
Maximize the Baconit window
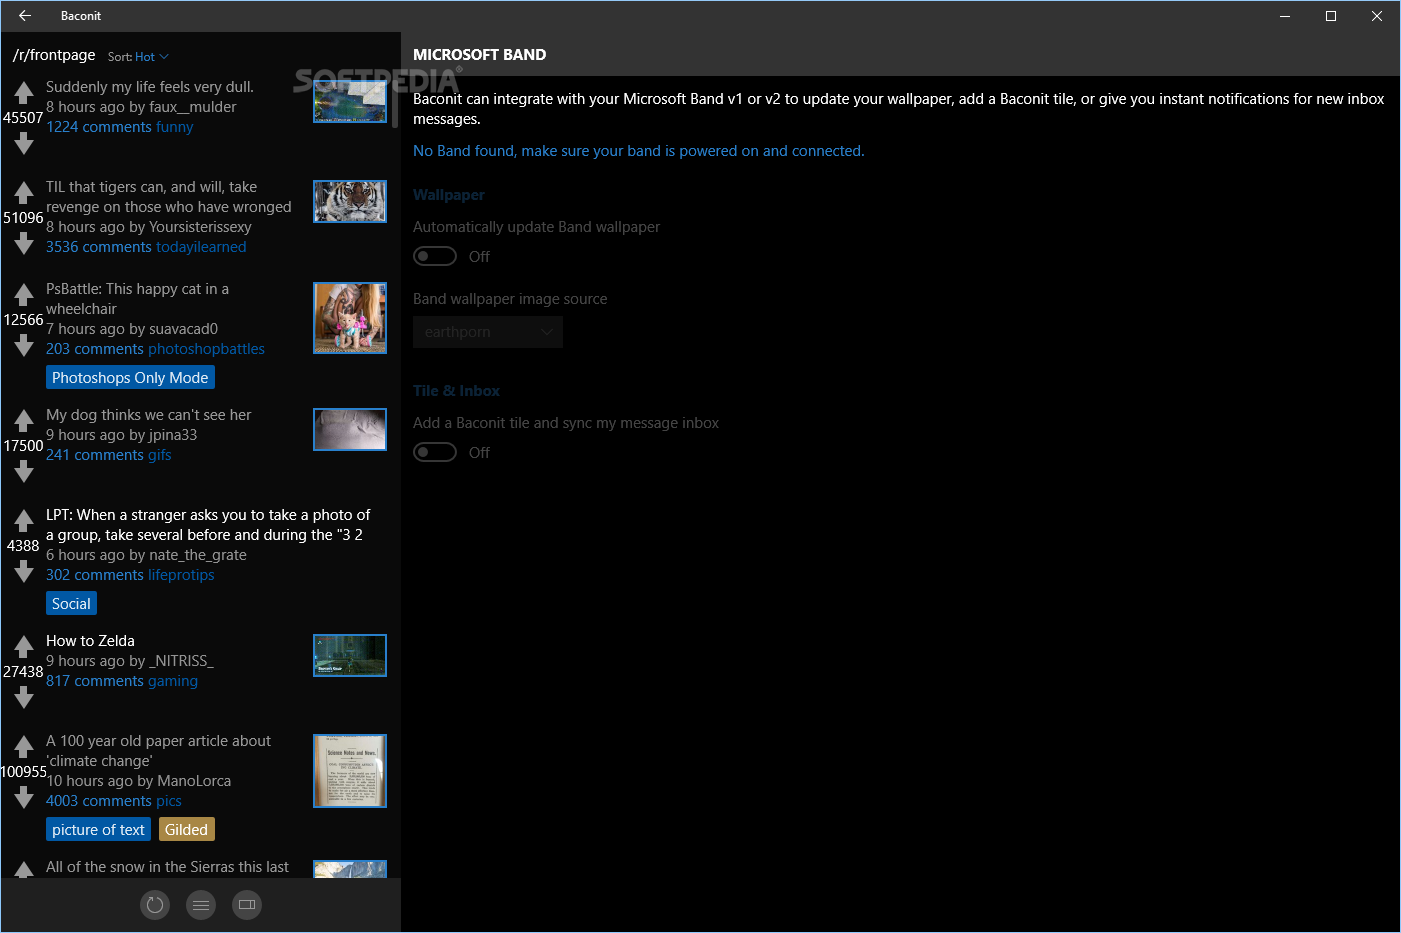tap(1331, 16)
